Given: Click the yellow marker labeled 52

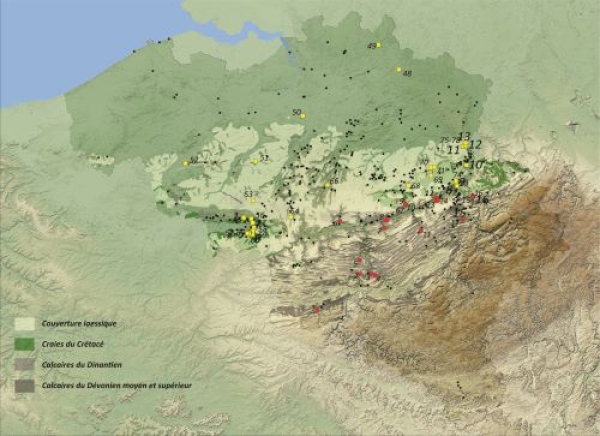Looking at the screenshot, I should click(x=185, y=163).
